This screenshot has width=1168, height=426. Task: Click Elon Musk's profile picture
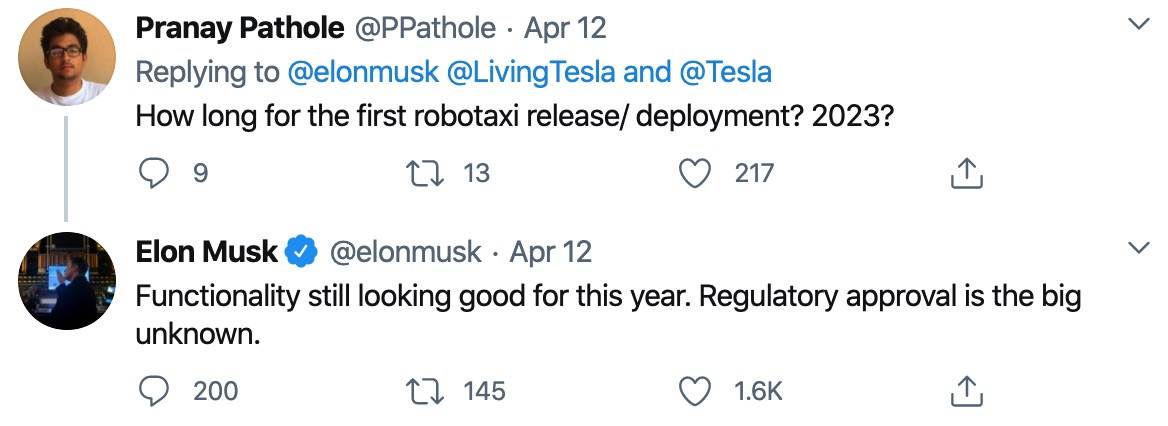66,281
